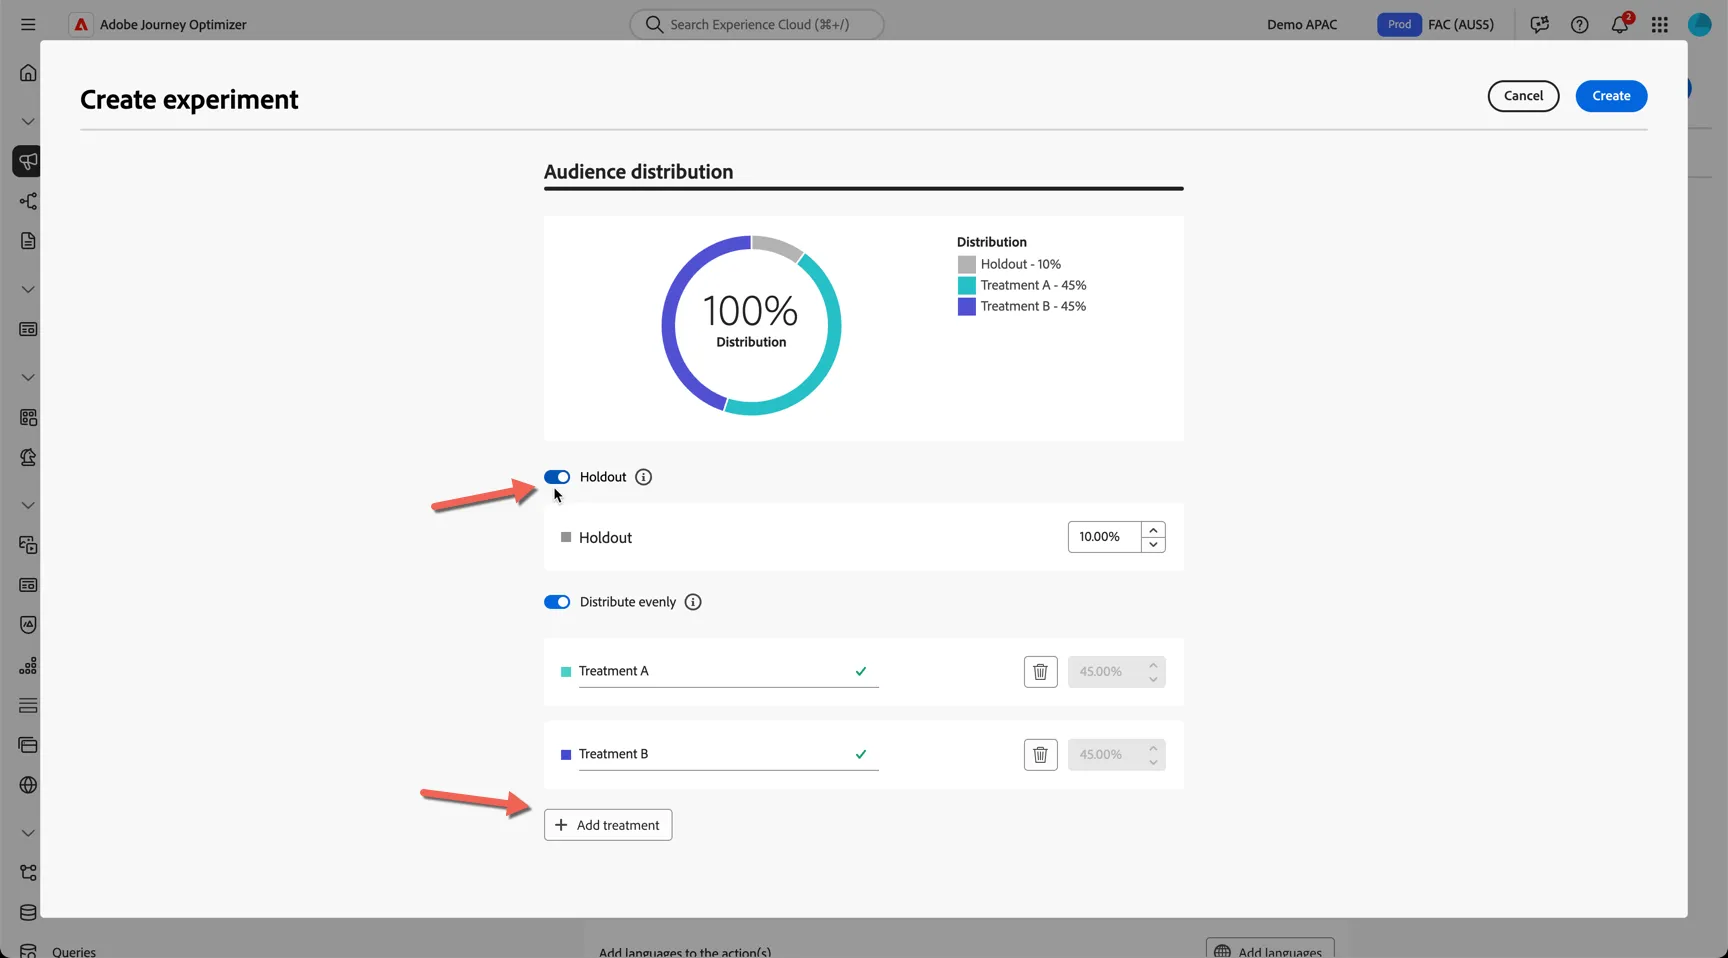Cancel the experiment creation
Viewport: 1728px width, 958px height.
click(x=1523, y=96)
